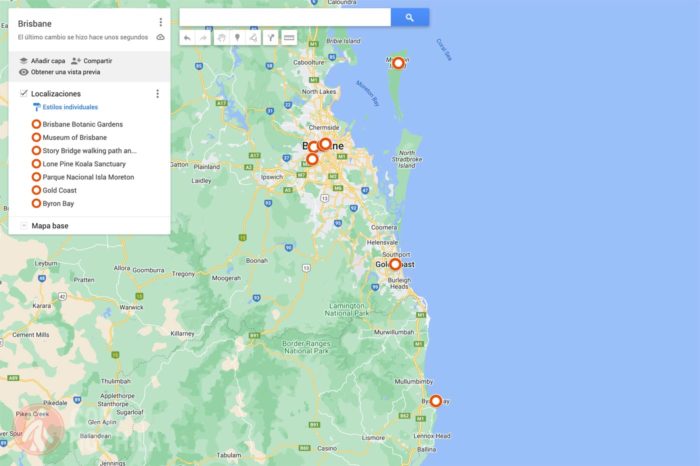Click the Lismore map label
The width and height of the screenshot is (700, 466).
tap(373, 437)
